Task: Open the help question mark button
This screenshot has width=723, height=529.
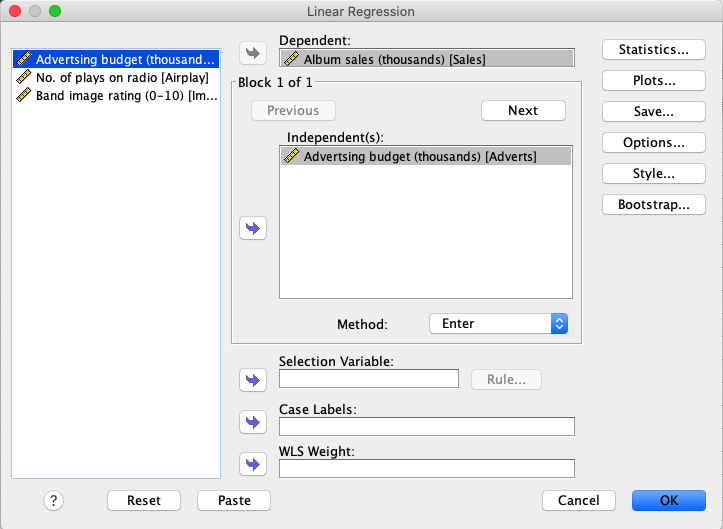Action: 53,500
